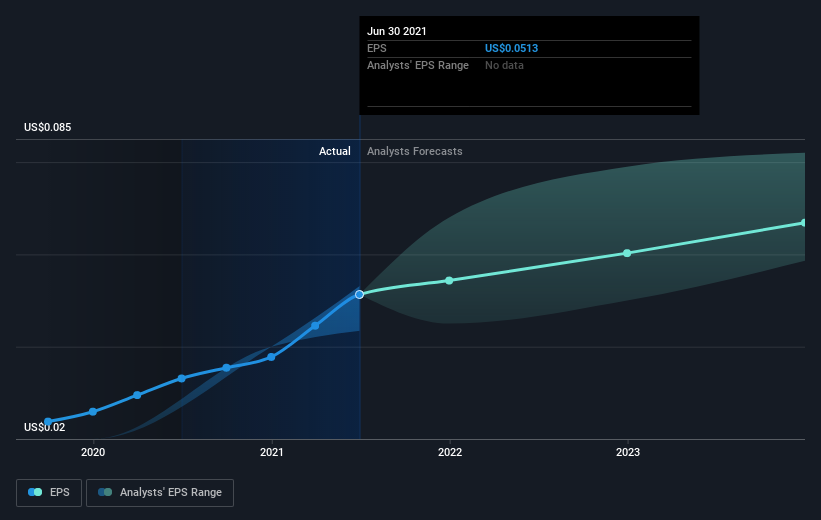Click the 2022 x-axis label

(450, 452)
